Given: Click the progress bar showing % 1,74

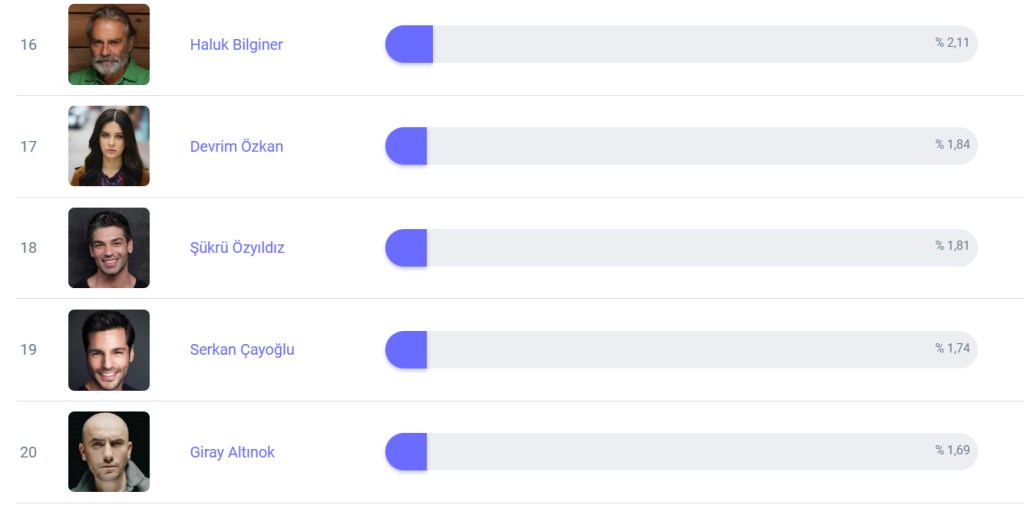Looking at the screenshot, I should pos(680,350).
